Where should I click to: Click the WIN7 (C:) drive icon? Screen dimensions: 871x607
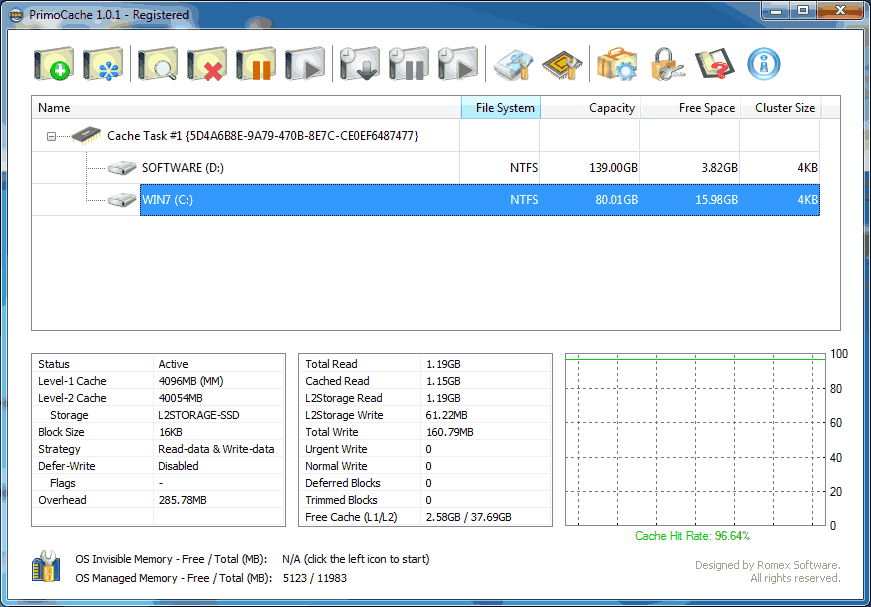coord(122,200)
